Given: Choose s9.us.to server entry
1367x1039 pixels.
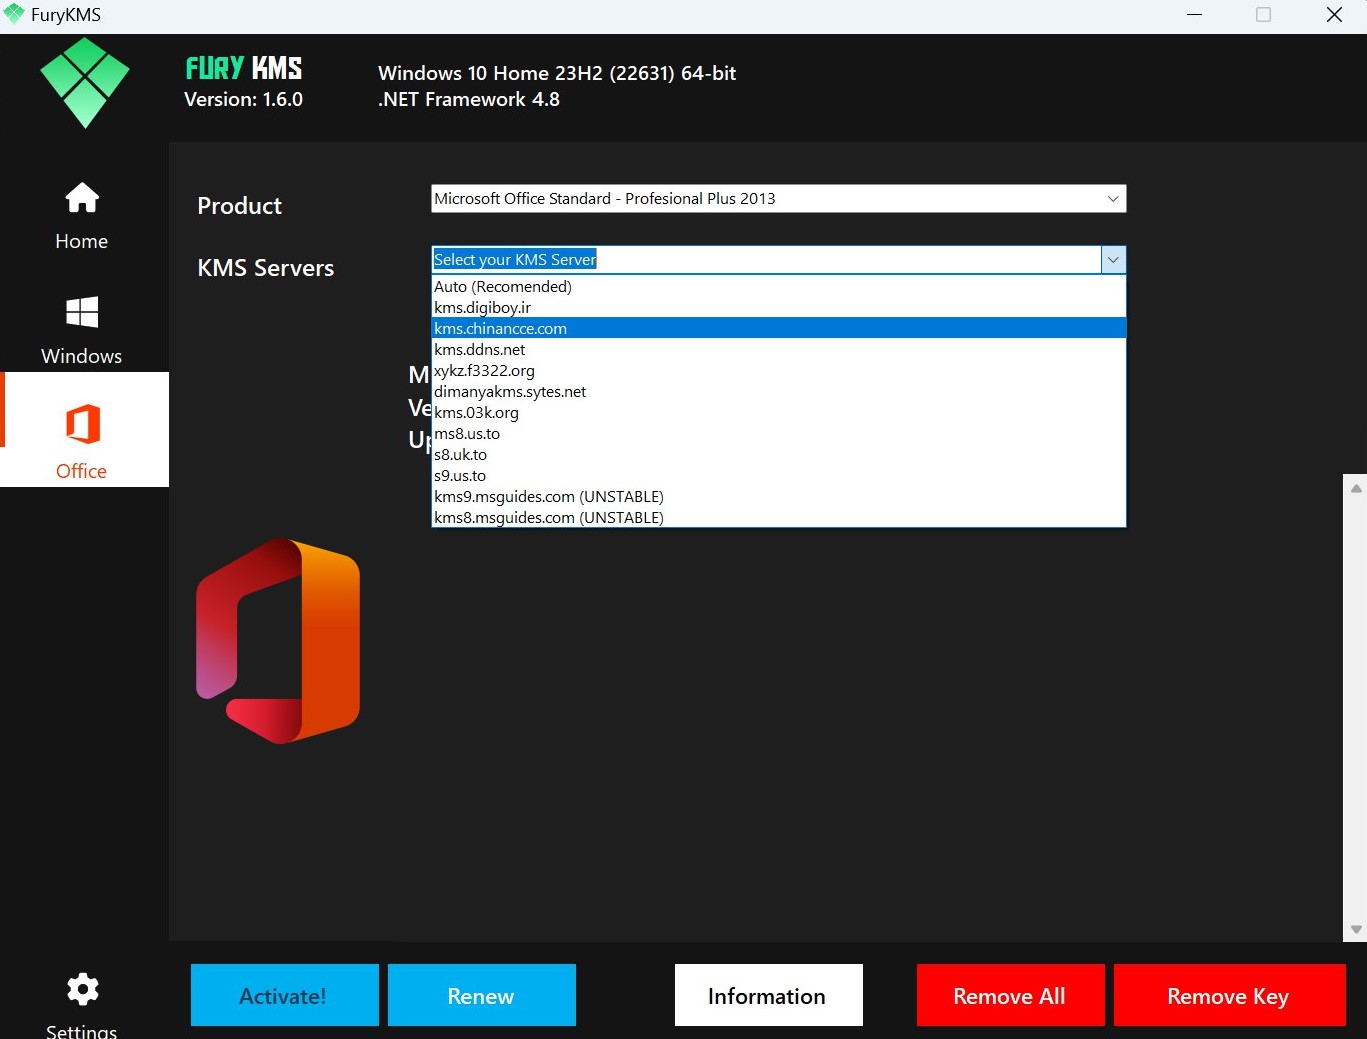Looking at the screenshot, I should [x=779, y=475].
